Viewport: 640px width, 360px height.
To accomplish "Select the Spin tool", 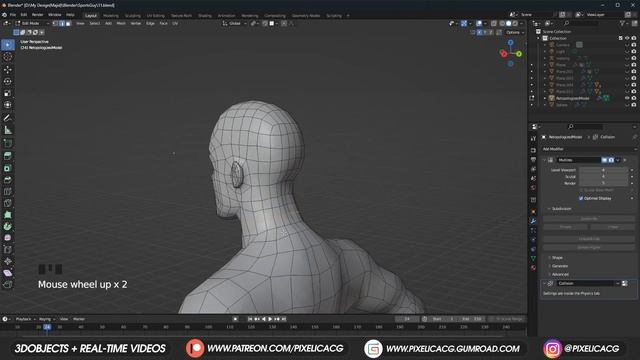I will pos(8,227).
